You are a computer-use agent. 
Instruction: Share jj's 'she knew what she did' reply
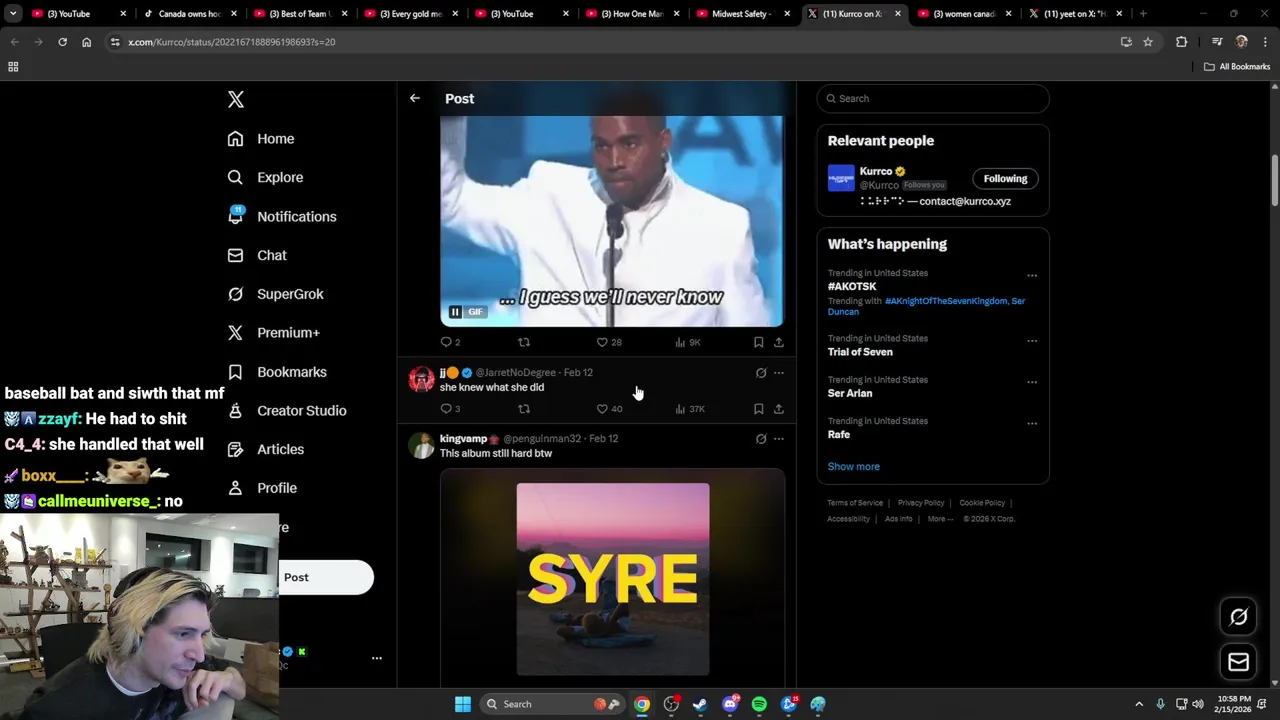click(x=779, y=409)
